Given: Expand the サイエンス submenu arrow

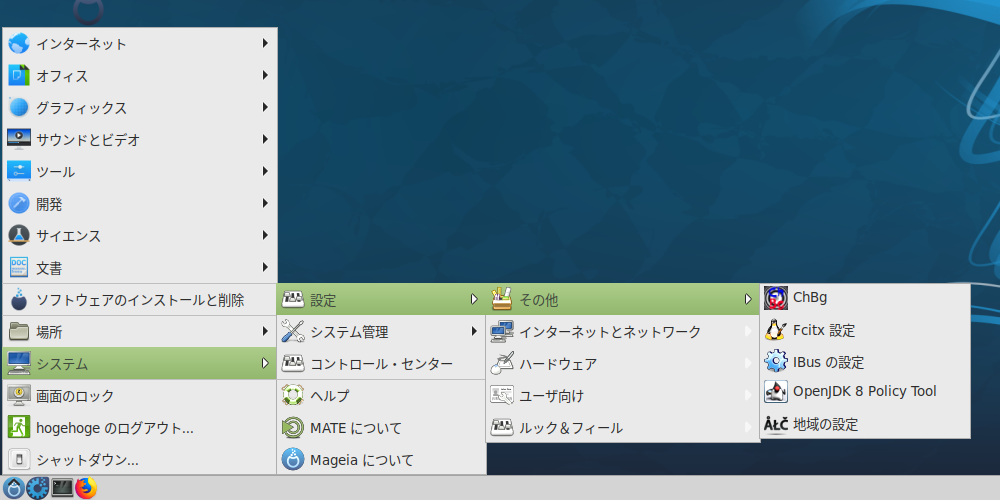Looking at the screenshot, I should click(x=265, y=235).
